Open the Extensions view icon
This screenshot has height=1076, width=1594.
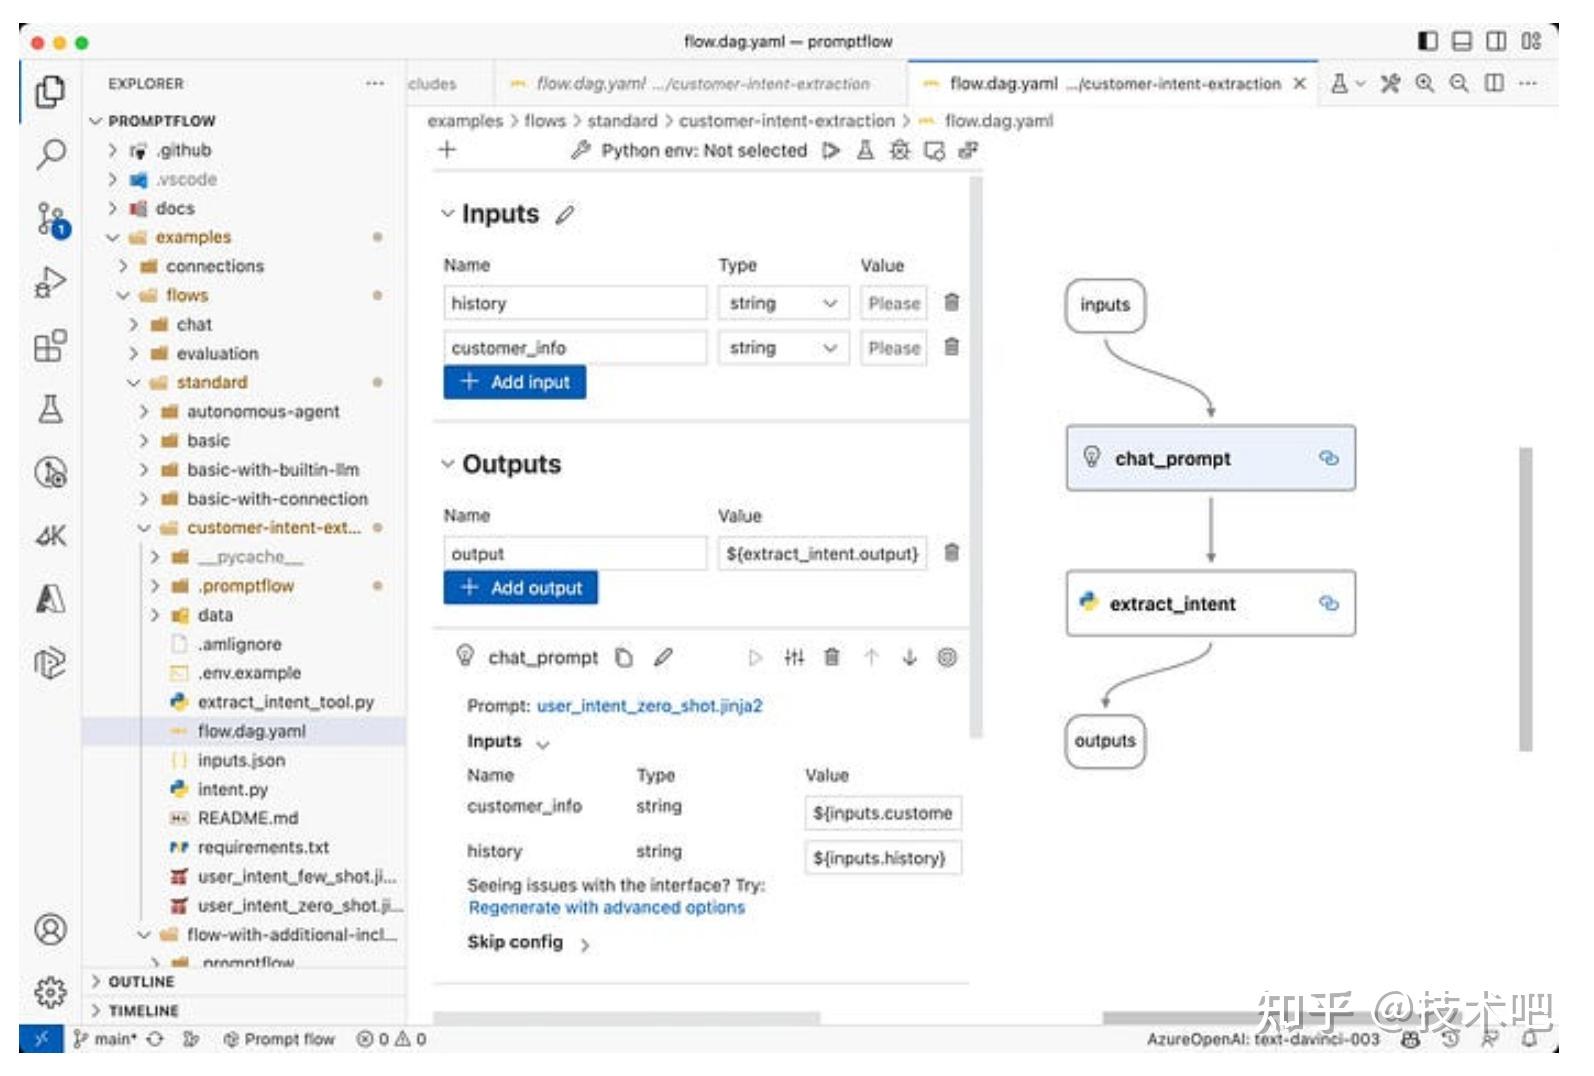point(50,346)
